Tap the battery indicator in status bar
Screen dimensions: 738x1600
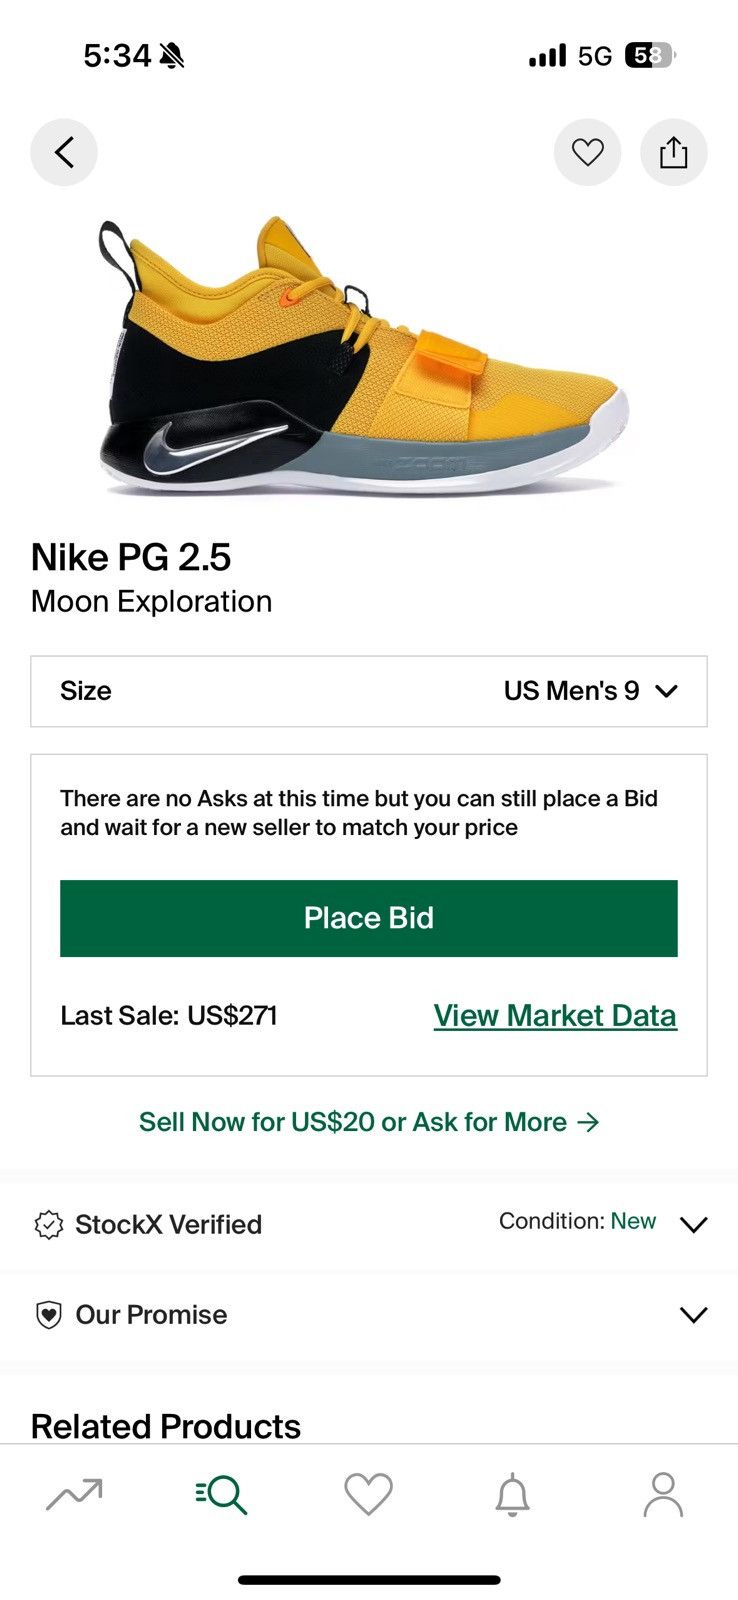[x=649, y=56]
